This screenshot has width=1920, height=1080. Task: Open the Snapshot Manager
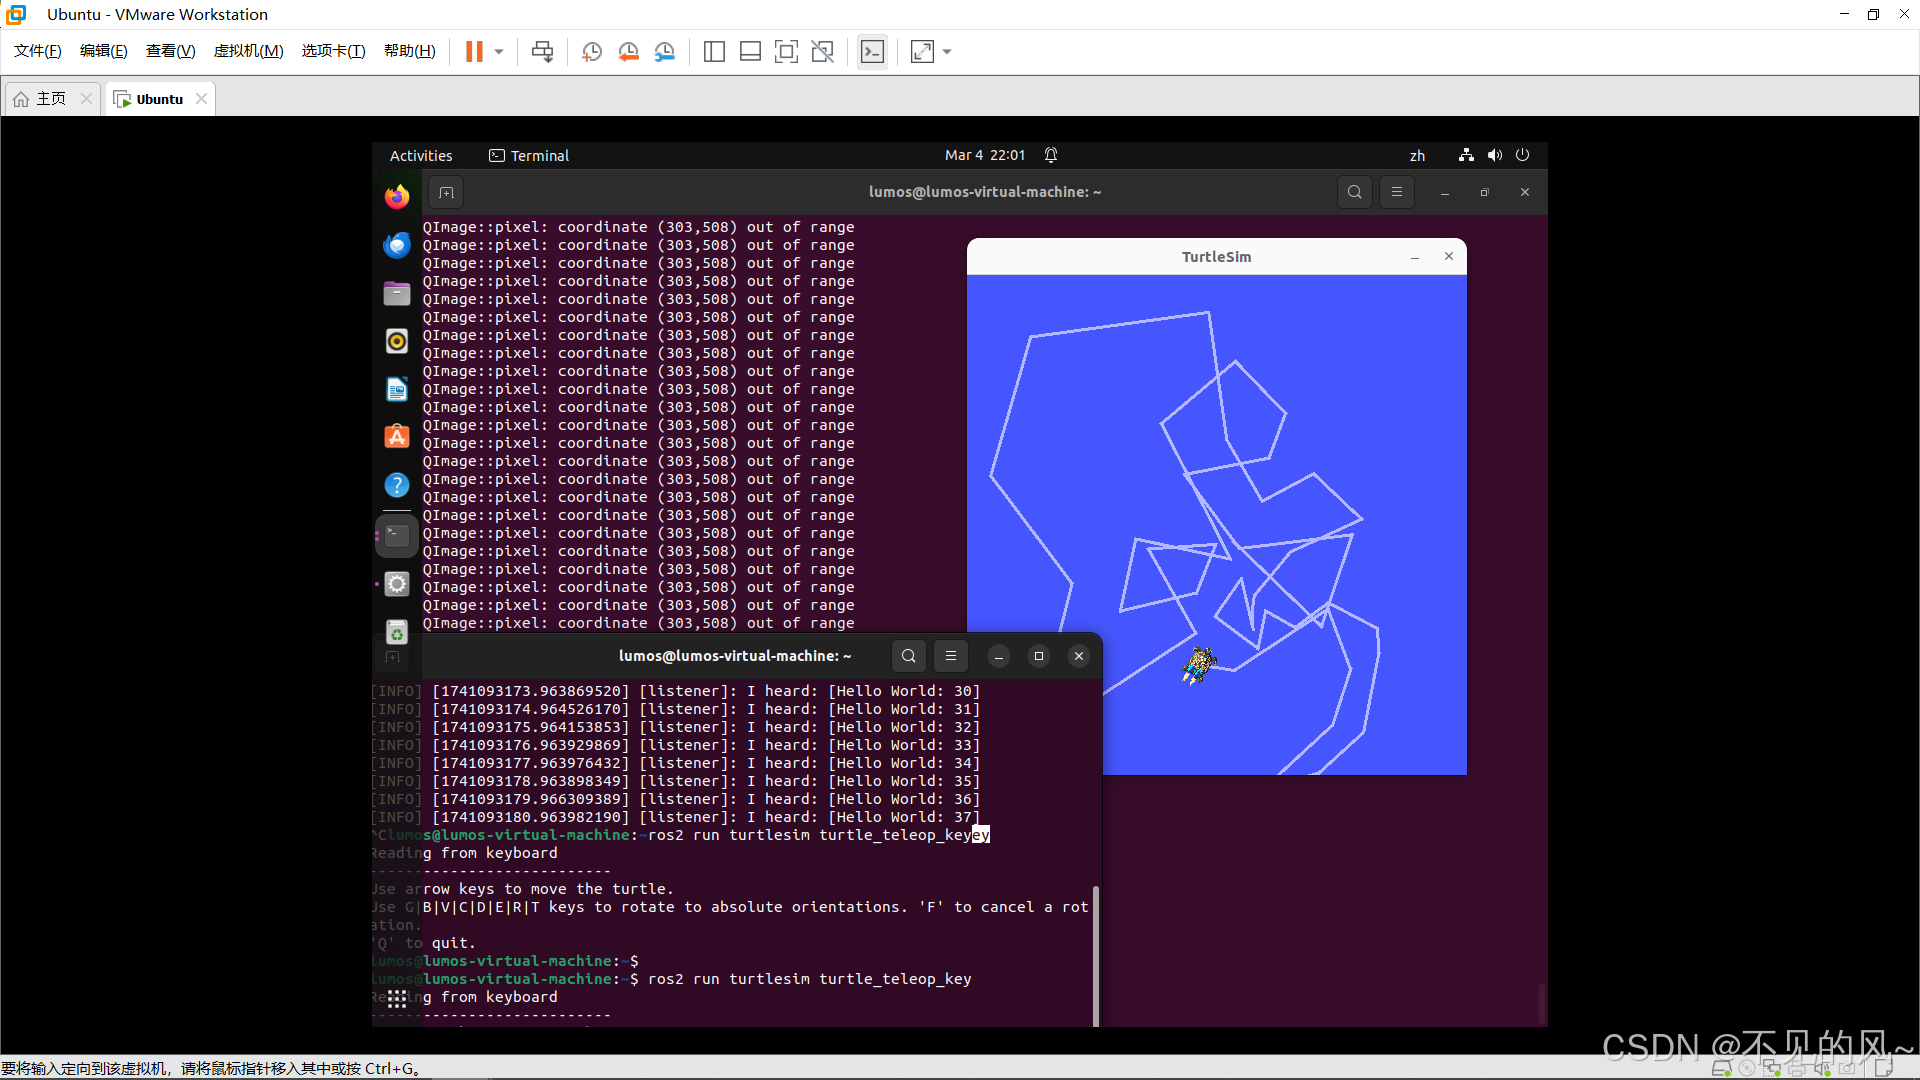tap(665, 51)
